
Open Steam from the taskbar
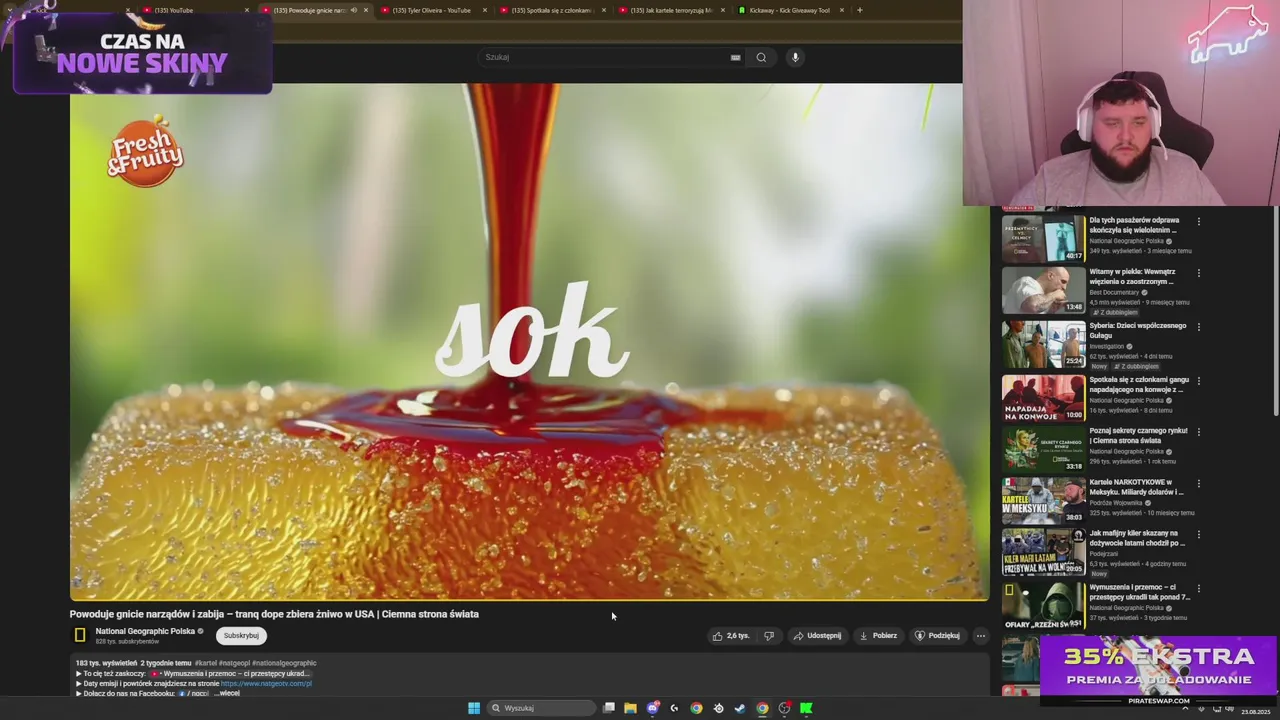tap(740, 708)
